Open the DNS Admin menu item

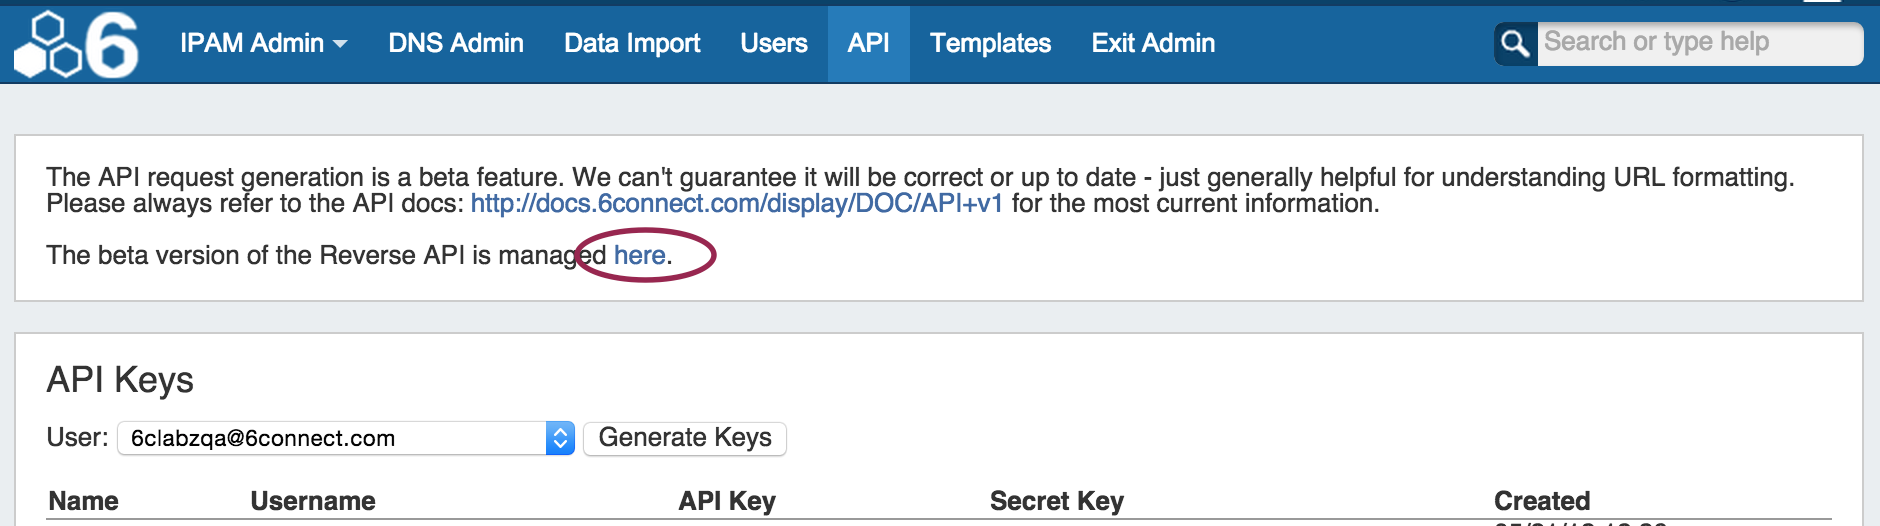[455, 43]
